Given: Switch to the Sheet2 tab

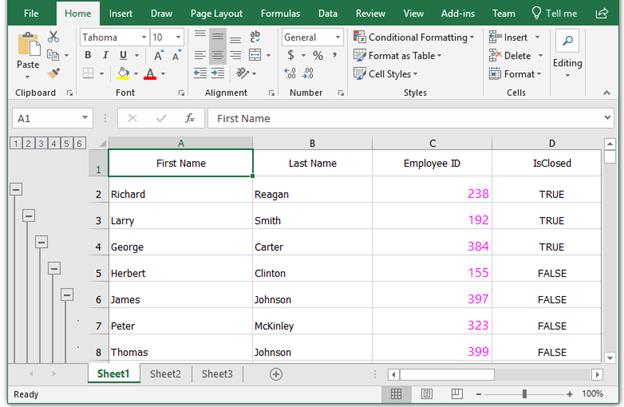Looking at the screenshot, I should (165, 374).
